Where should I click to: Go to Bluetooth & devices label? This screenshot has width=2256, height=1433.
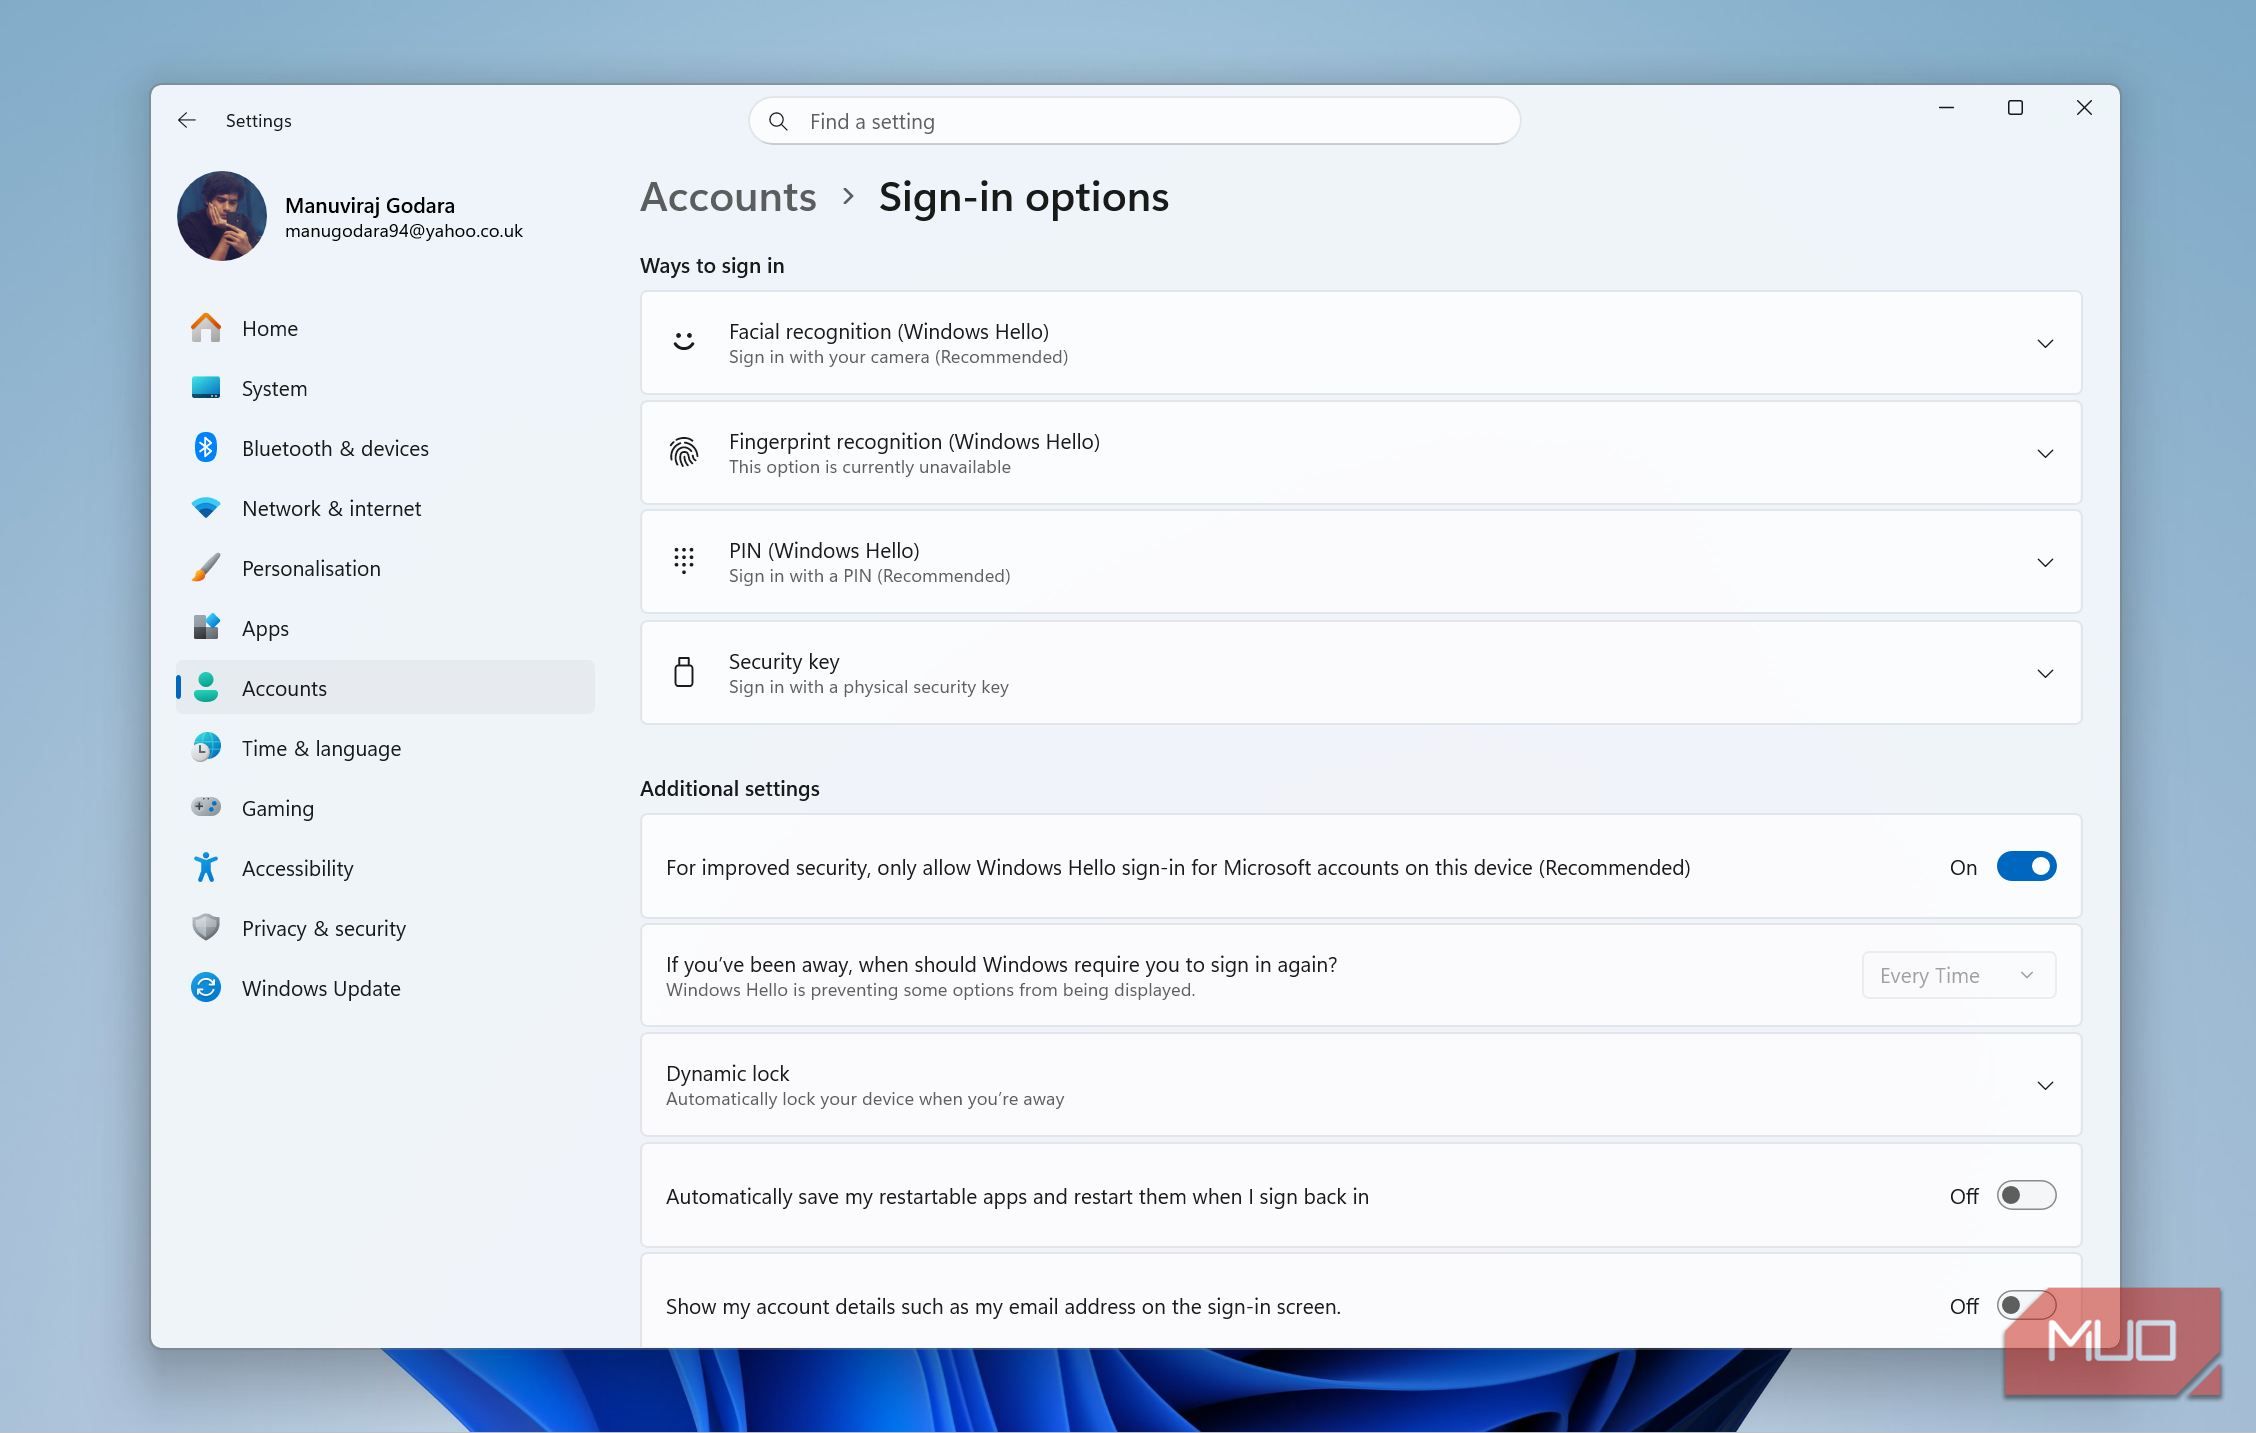(335, 448)
